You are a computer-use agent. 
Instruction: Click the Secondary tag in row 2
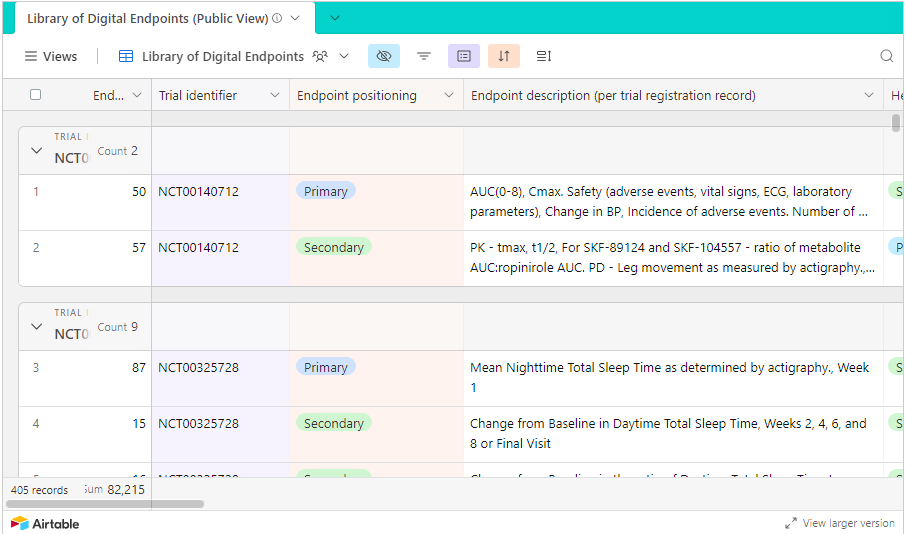pos(333,247)
